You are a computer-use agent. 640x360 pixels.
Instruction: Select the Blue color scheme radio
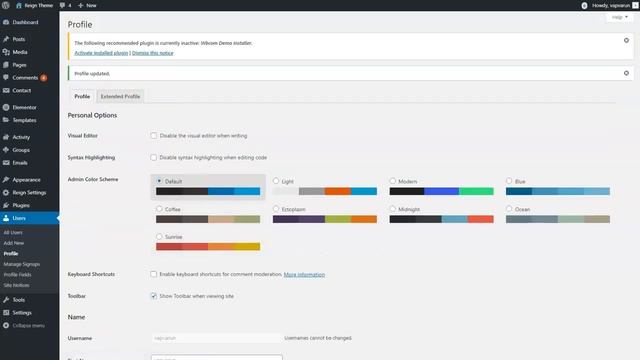(x=509, y=180)
